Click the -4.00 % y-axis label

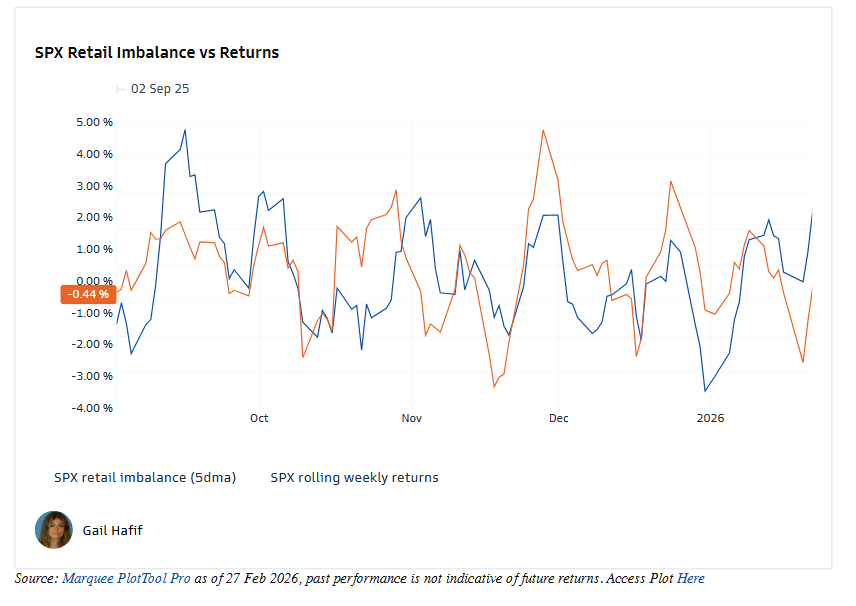tap(94, 408)
